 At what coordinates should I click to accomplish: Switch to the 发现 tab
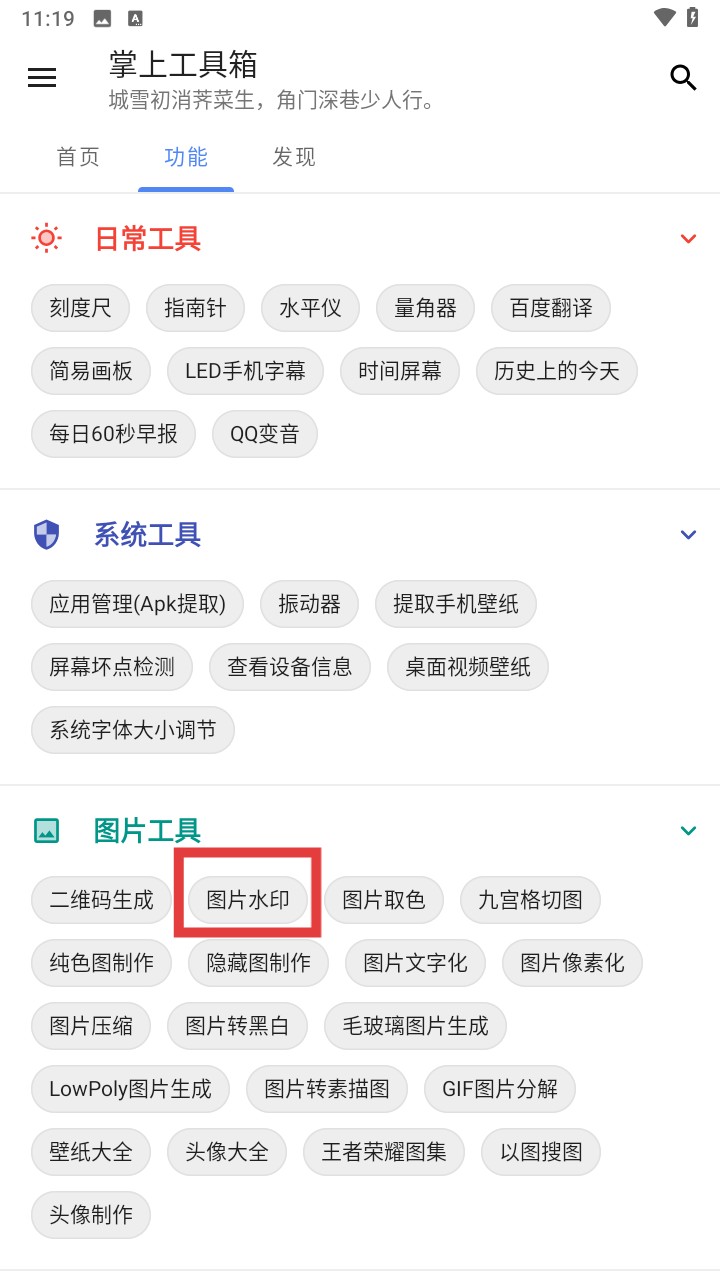pos(294,157)
